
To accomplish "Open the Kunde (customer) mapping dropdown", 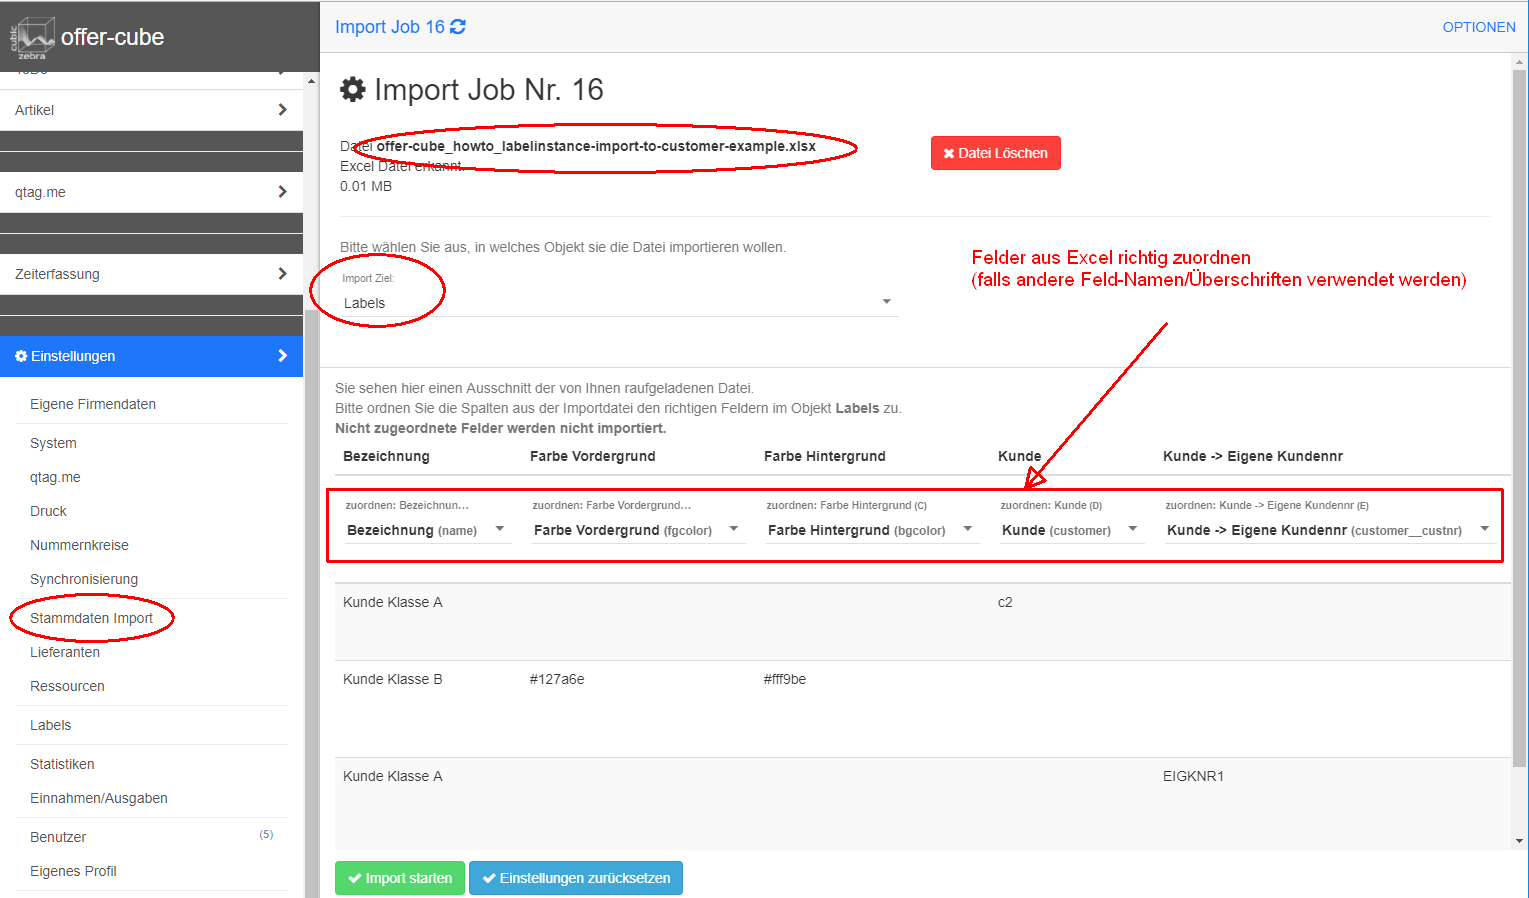I will pyautogui.click(x=1071, y=530).
